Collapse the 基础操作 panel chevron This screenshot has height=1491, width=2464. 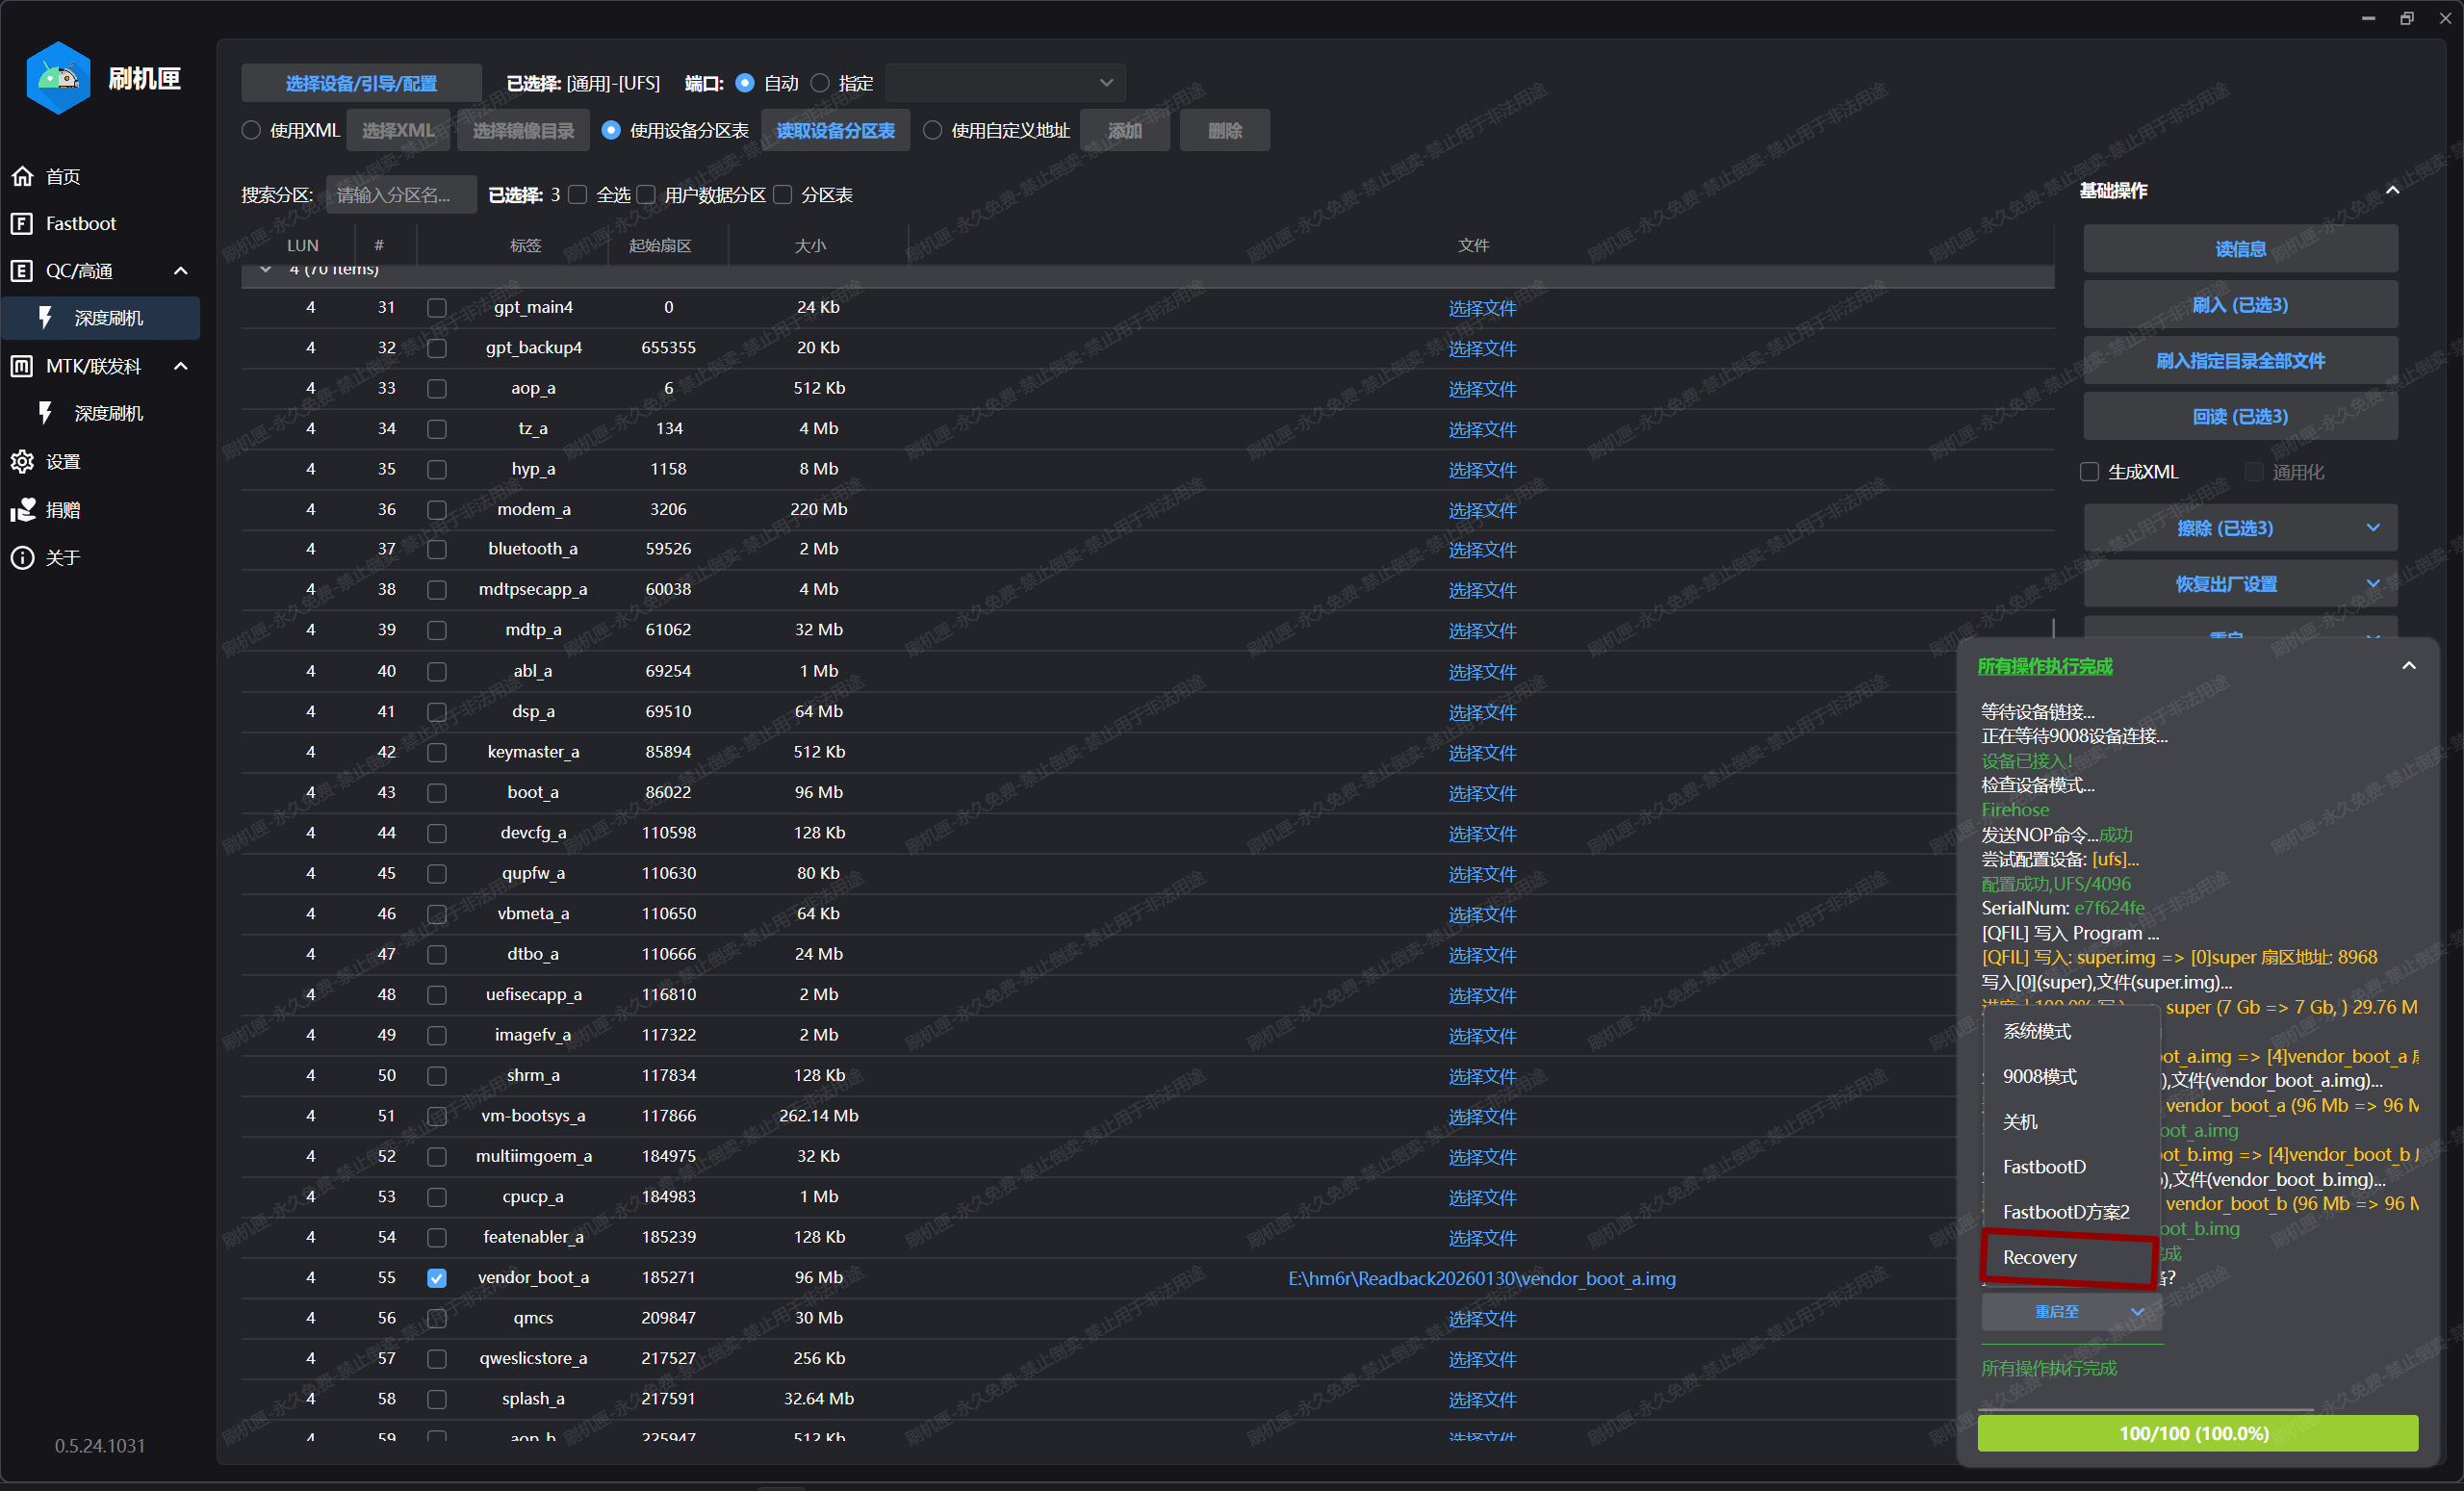(2393, 190)
